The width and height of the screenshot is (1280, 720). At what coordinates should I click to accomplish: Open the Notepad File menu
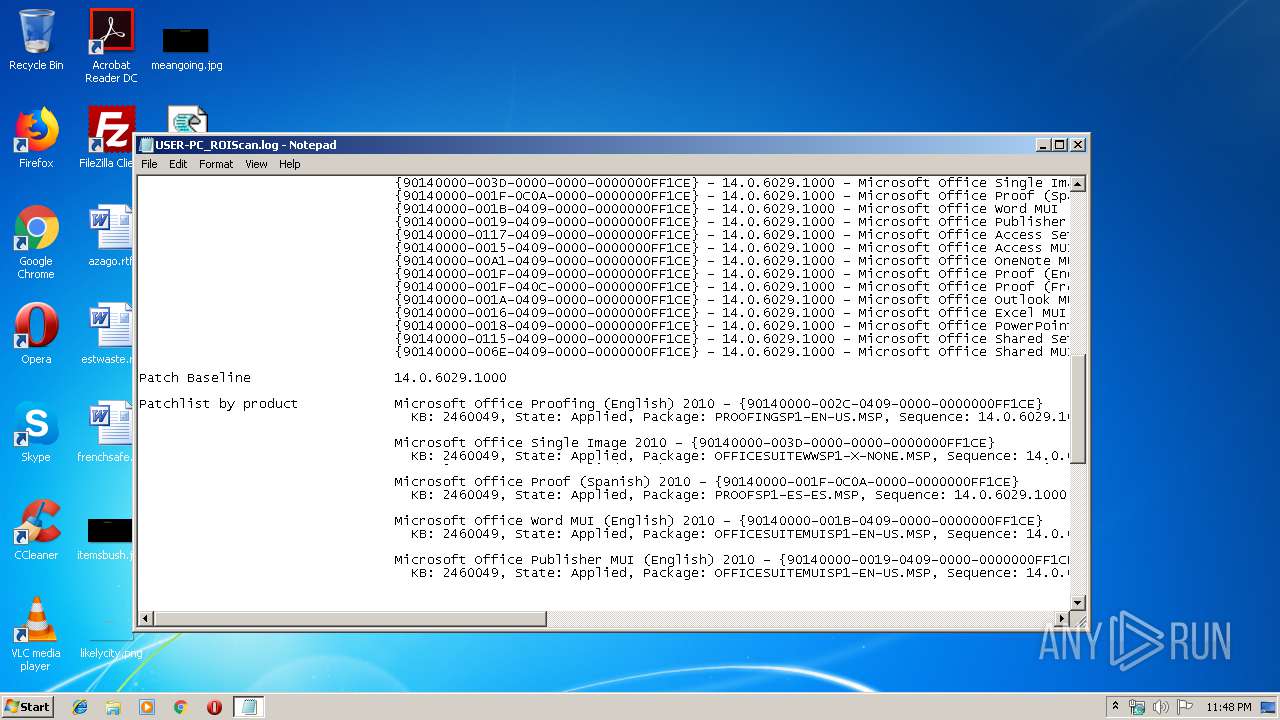pos(149,164)
